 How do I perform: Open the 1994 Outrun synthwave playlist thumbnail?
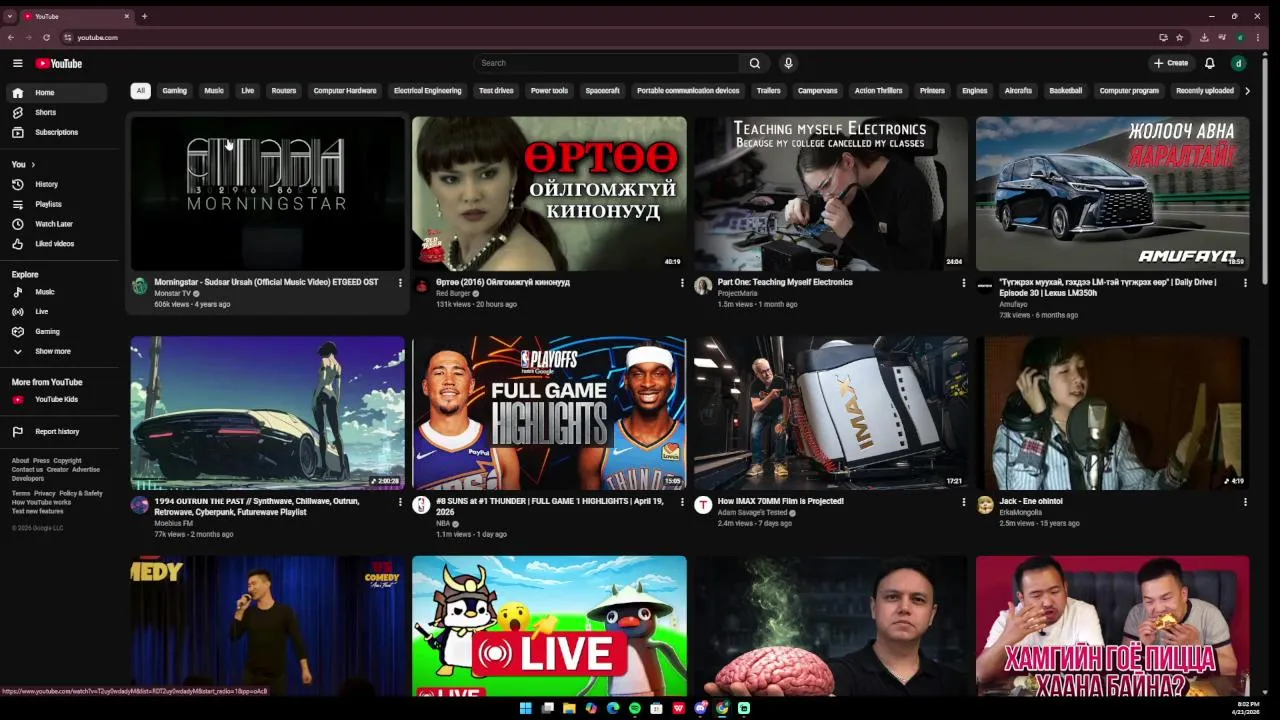[268, 413]
